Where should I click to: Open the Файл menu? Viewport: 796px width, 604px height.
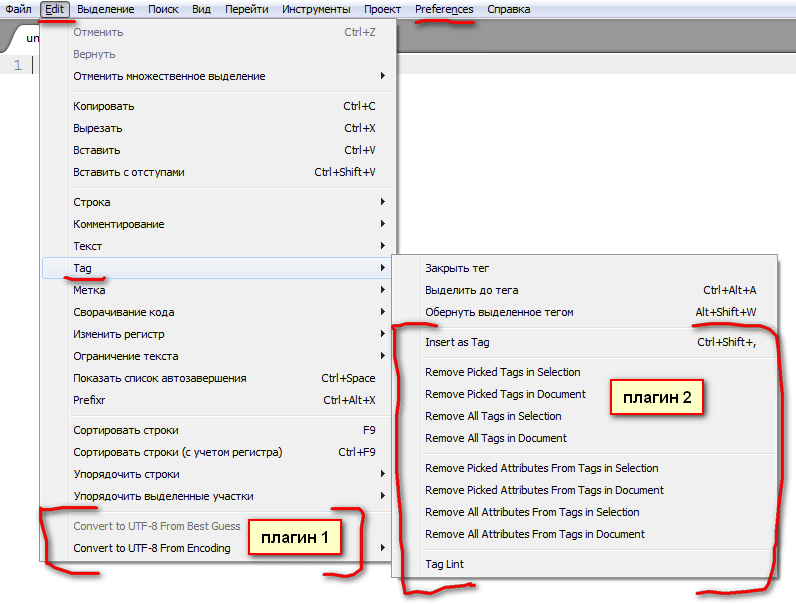(x=18, y=9)
